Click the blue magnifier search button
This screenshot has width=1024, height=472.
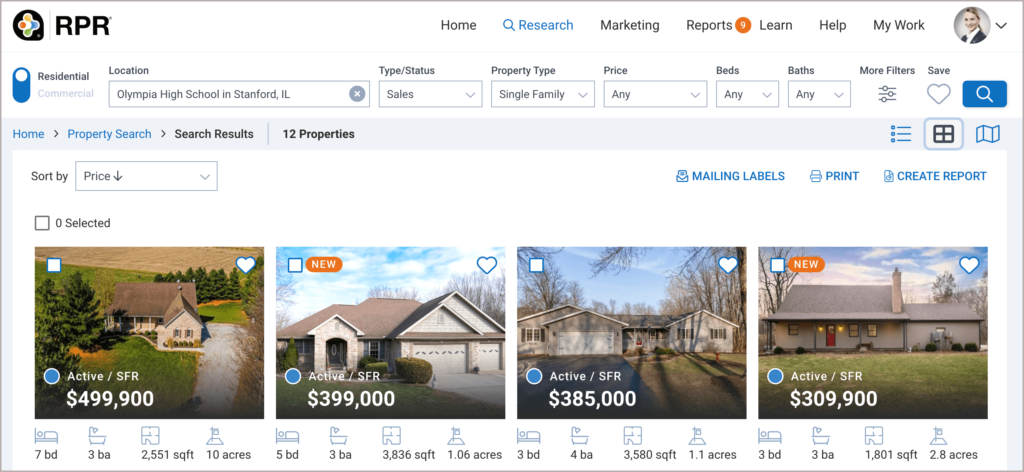point(984,95)
